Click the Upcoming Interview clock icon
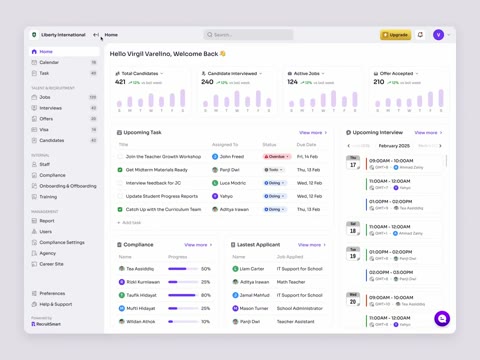 tap(348, 132)
